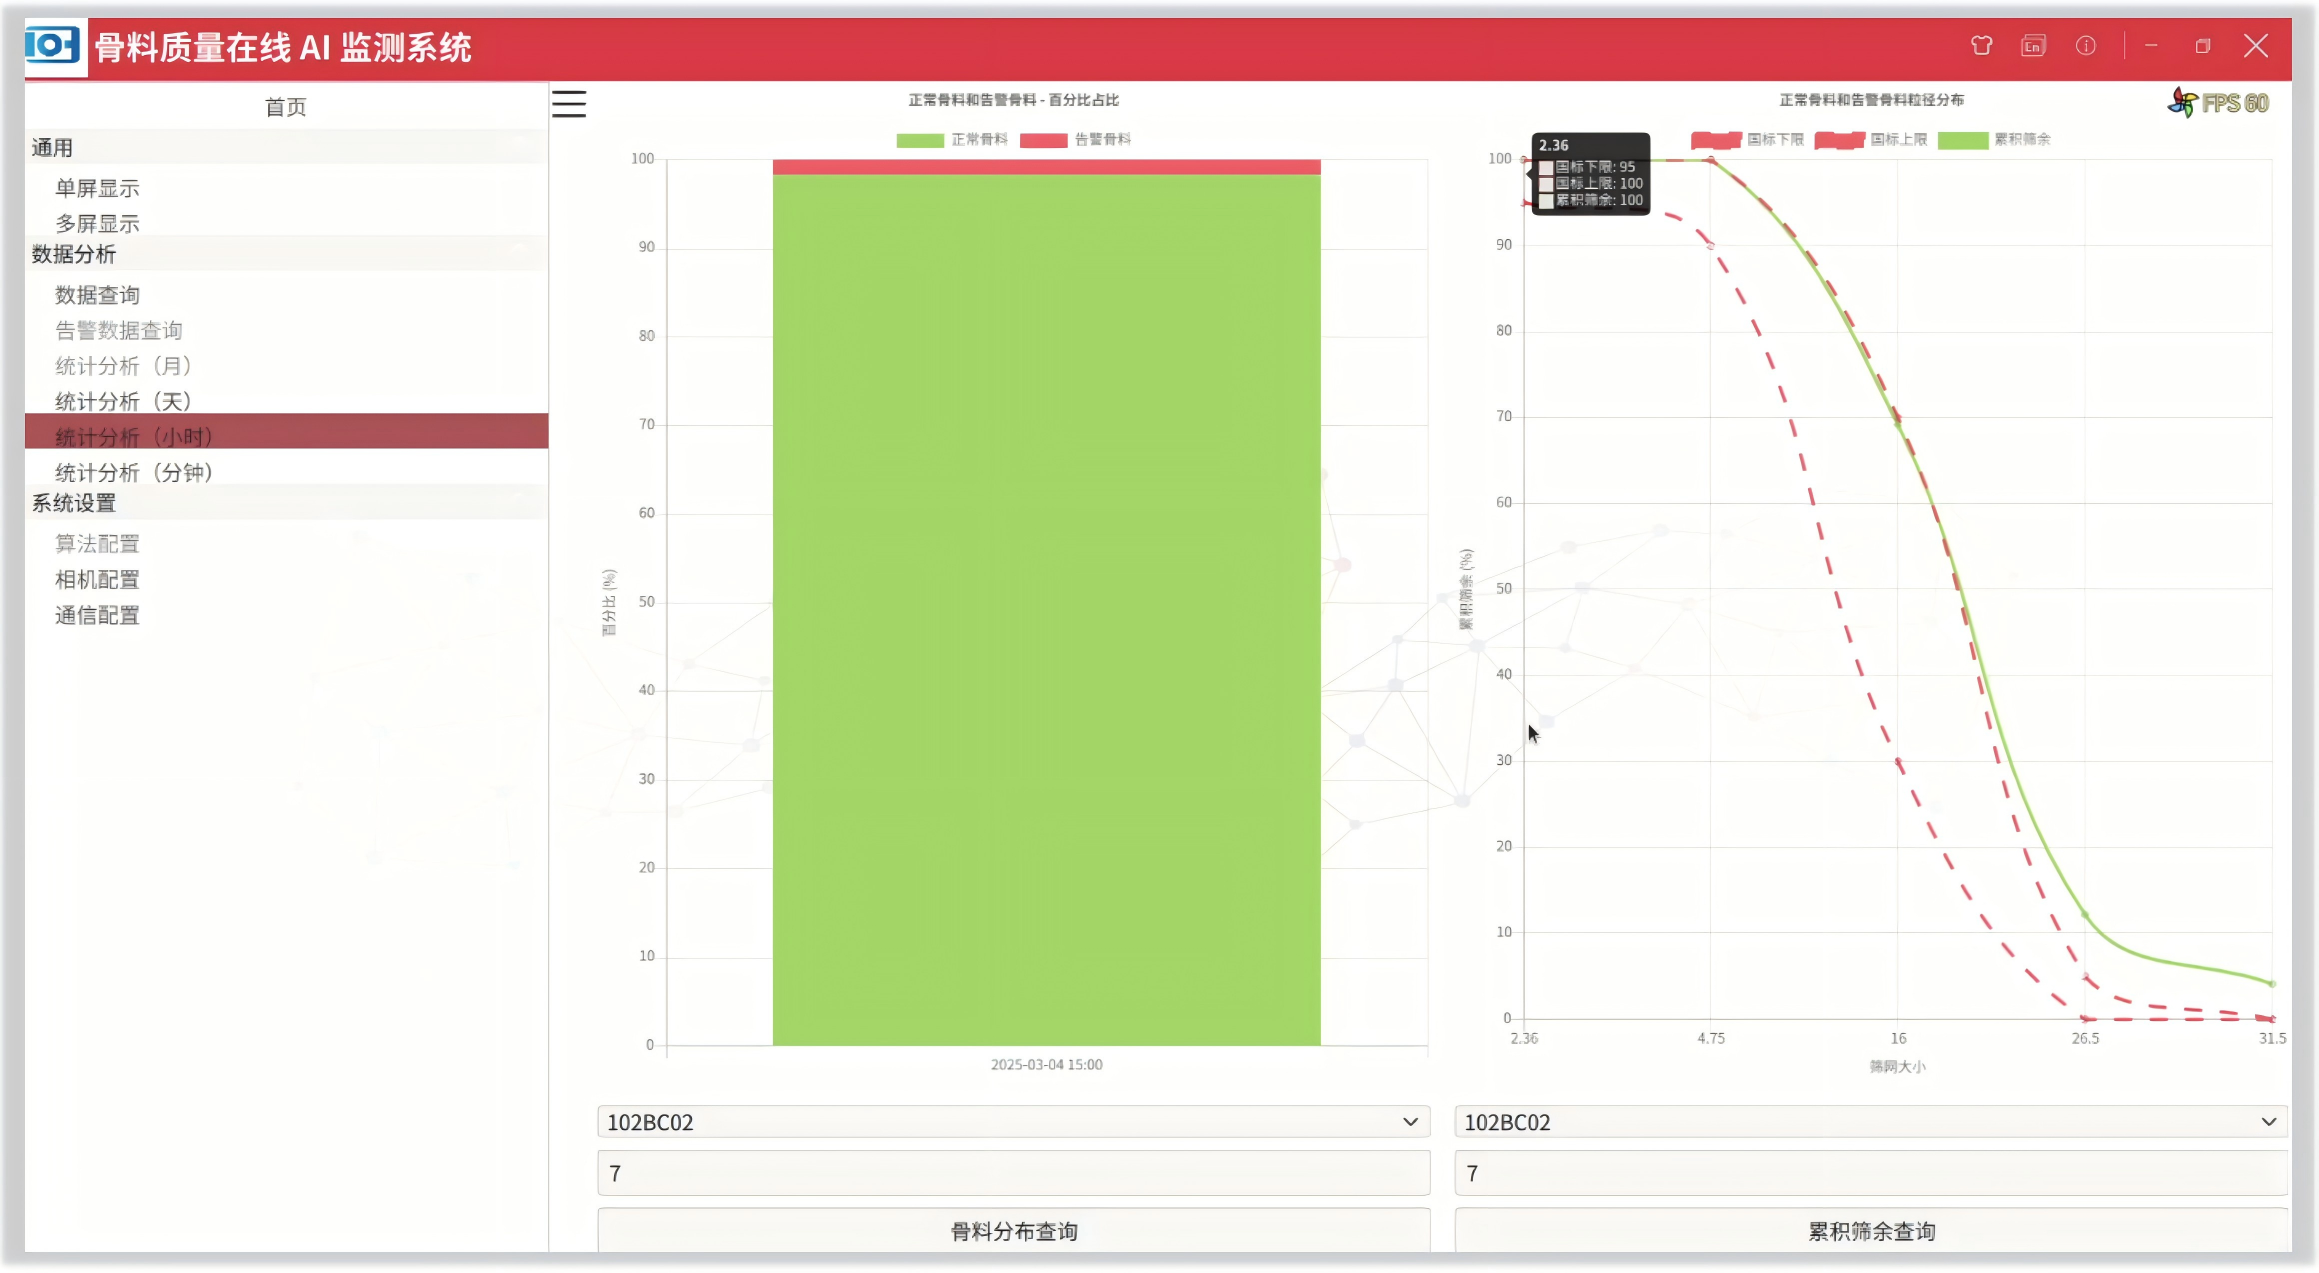Toggle the 国标下限 red legend swatch
The height and width of the screenshot is (1273, 2319).
point(1716,140)
